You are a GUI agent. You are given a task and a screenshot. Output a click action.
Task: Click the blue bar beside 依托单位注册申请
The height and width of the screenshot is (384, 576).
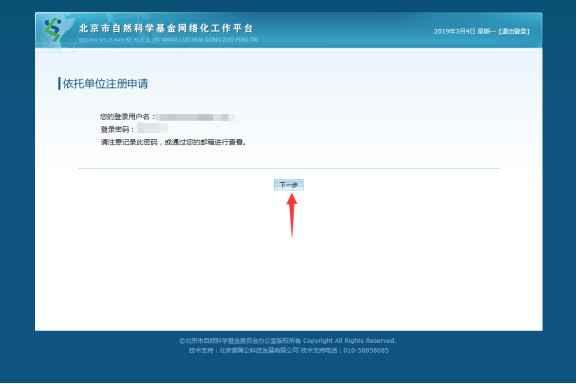pos(59,83)
